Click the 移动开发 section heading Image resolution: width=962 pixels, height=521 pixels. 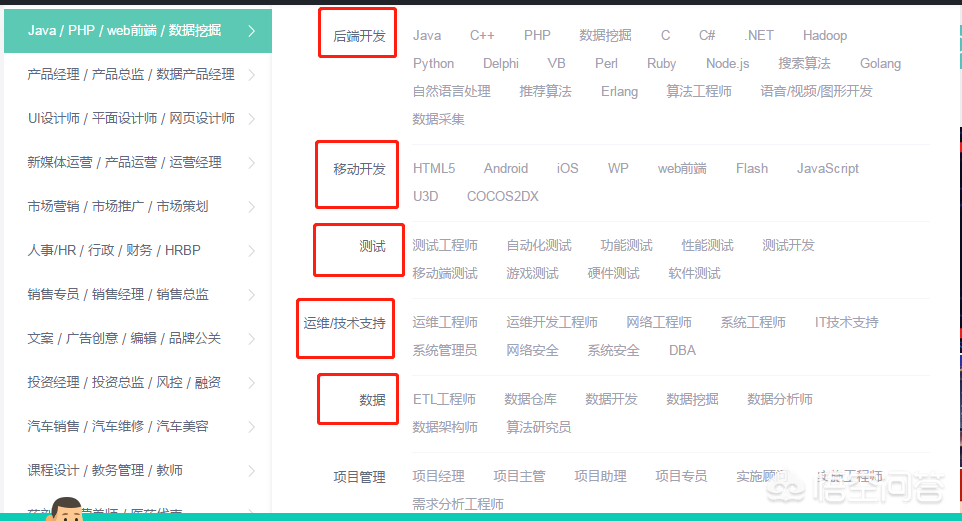point(359,169)
